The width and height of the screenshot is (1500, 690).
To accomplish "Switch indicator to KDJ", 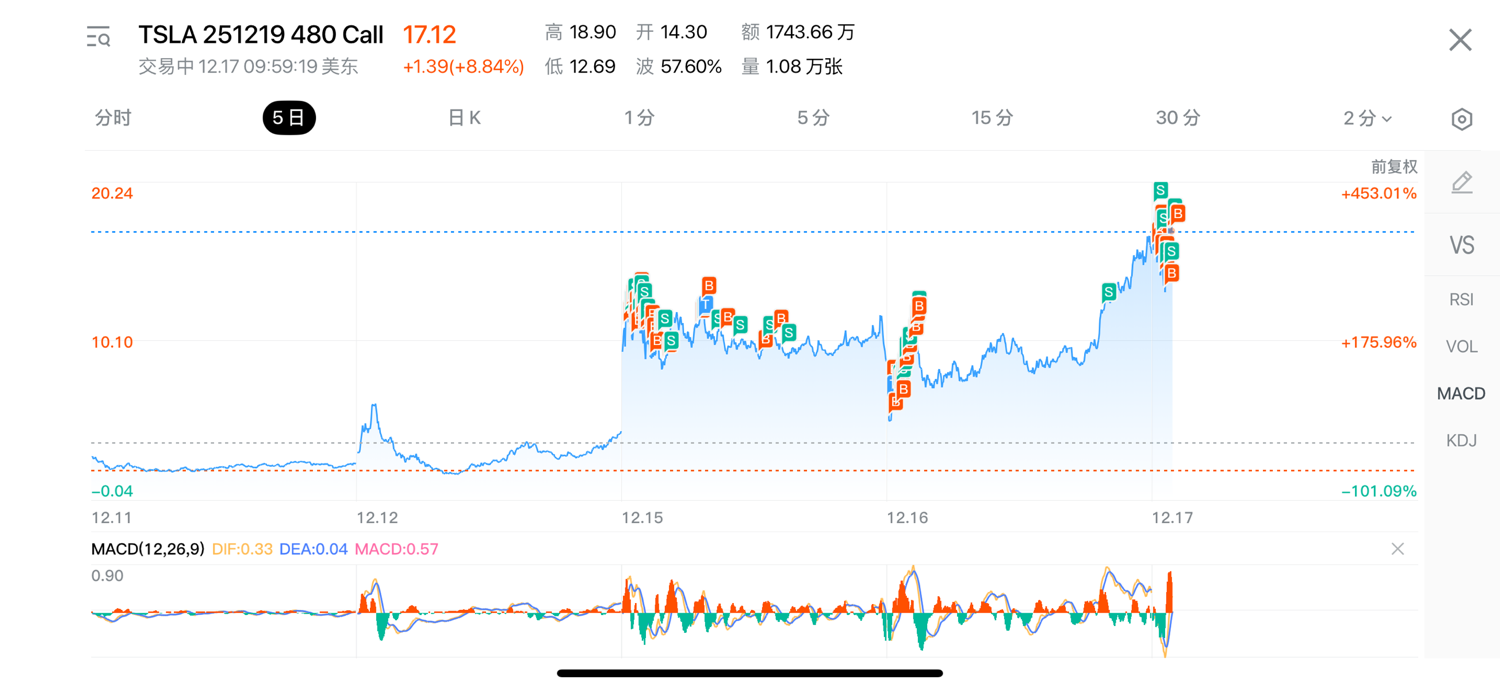I will click(x=1461, y=441).
